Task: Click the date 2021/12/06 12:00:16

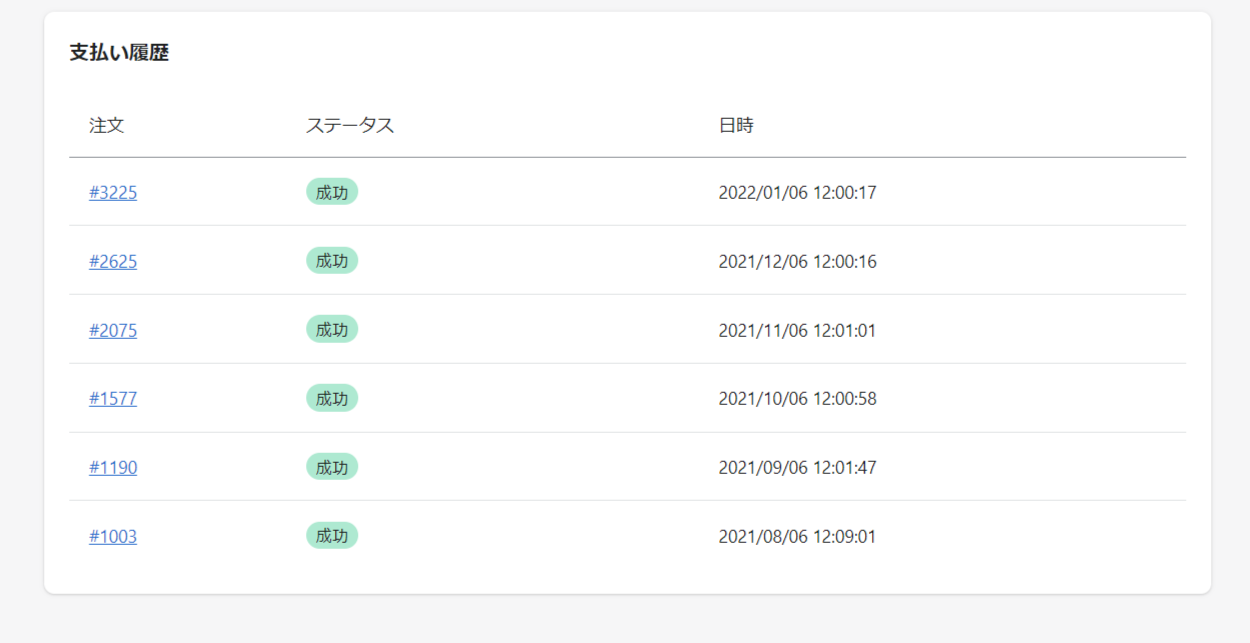Action: (797, 262)
